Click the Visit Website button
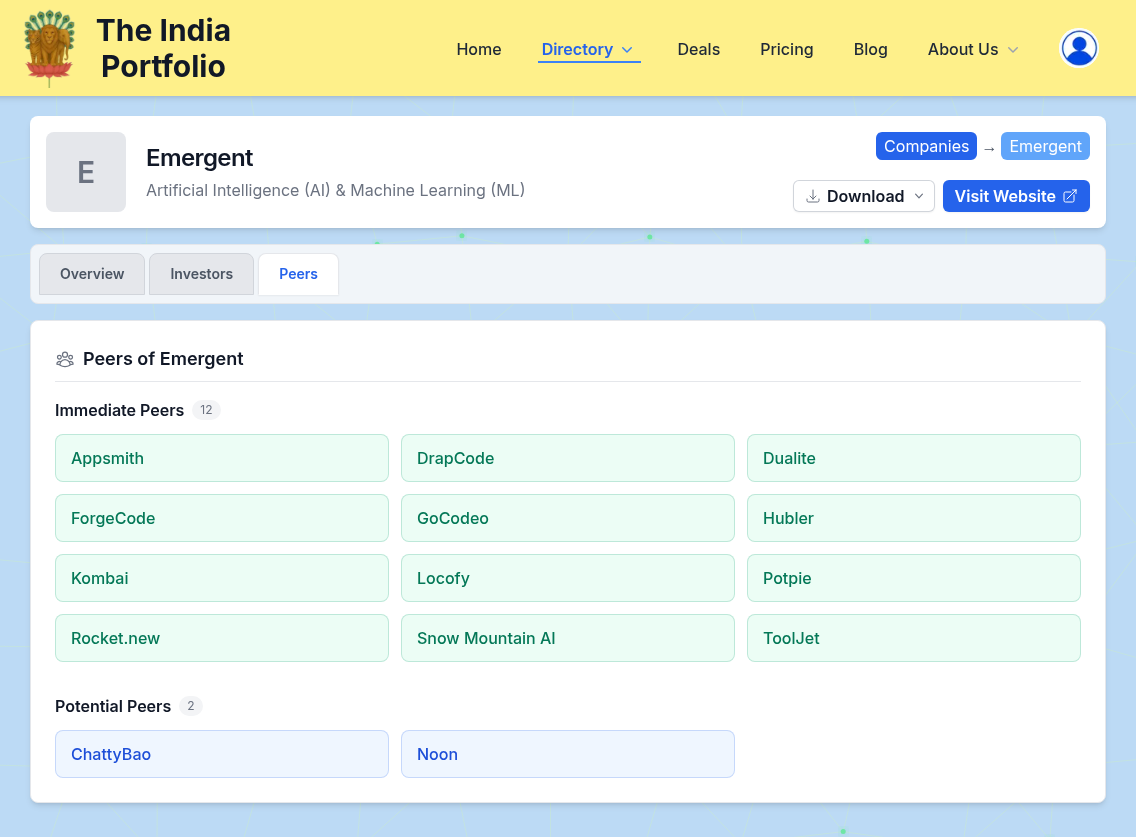The image size is (1136, 837). tap(1016, 196)
